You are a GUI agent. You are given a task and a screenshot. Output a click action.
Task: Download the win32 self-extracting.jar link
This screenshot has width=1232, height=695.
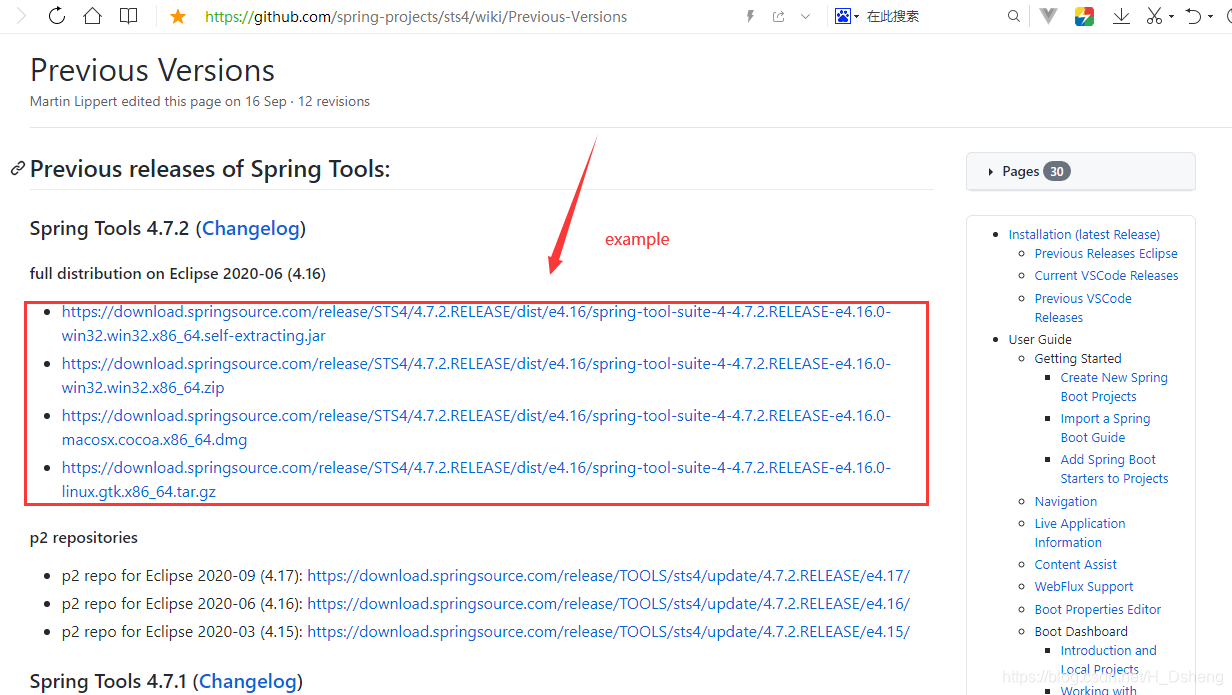click(476, 324)
